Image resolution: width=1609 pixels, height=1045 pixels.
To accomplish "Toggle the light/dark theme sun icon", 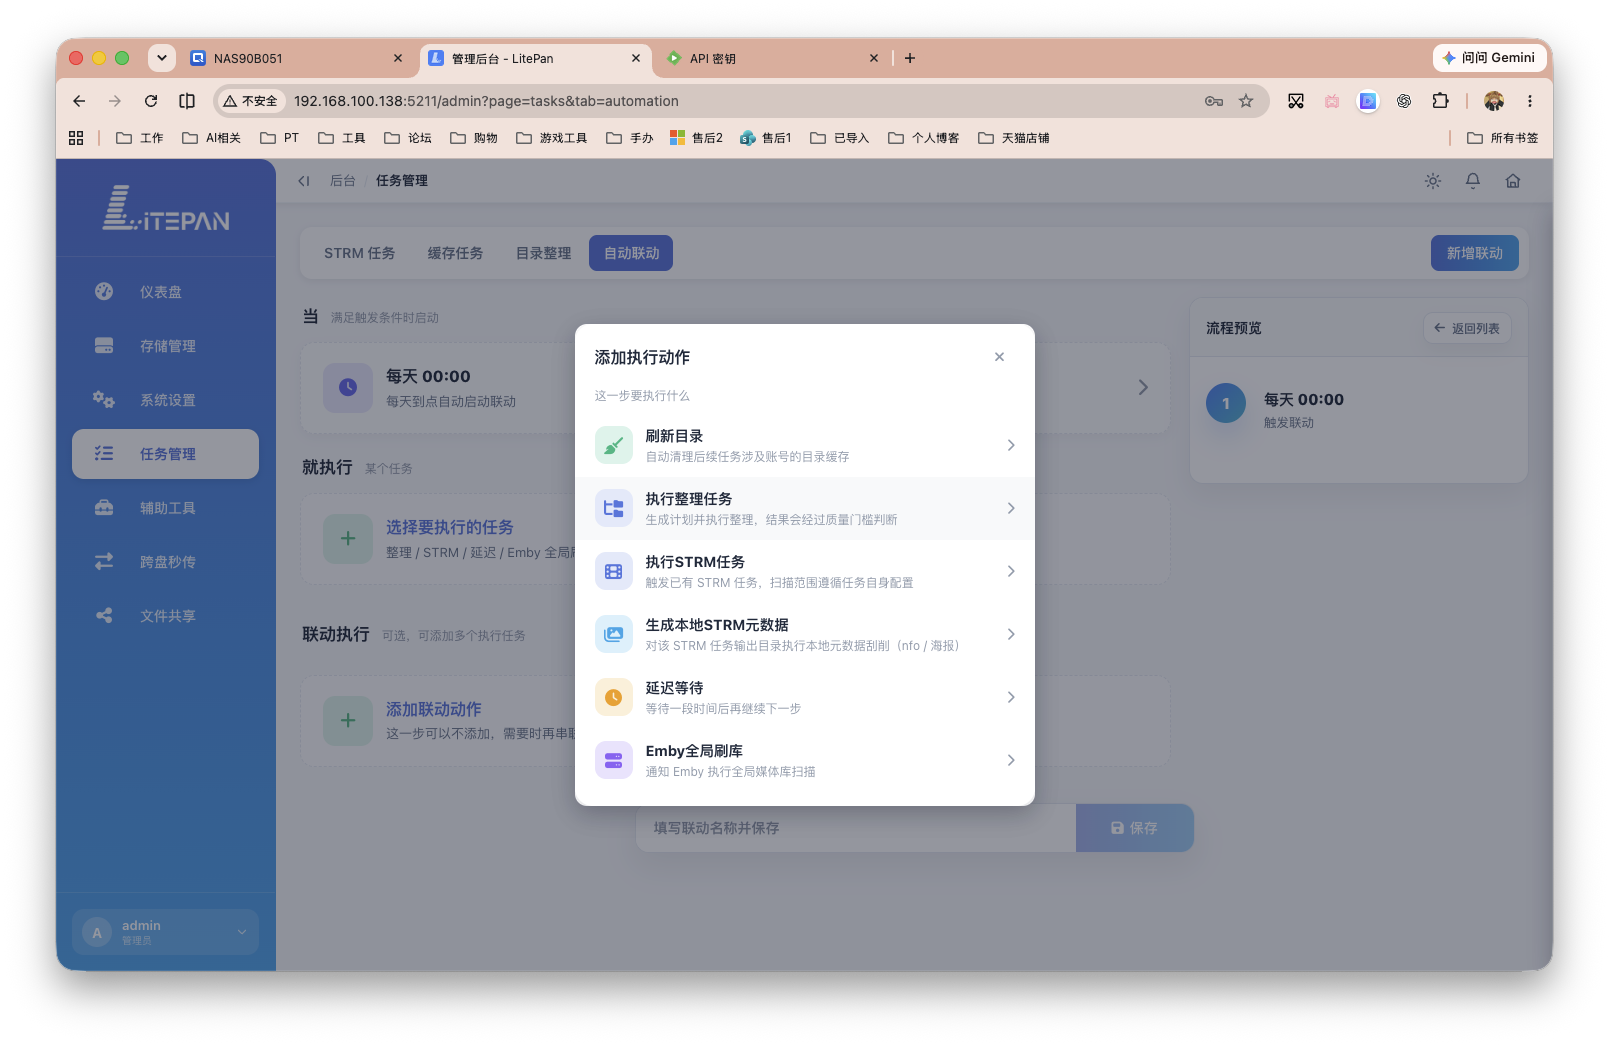I will [x=1433, y=181].
